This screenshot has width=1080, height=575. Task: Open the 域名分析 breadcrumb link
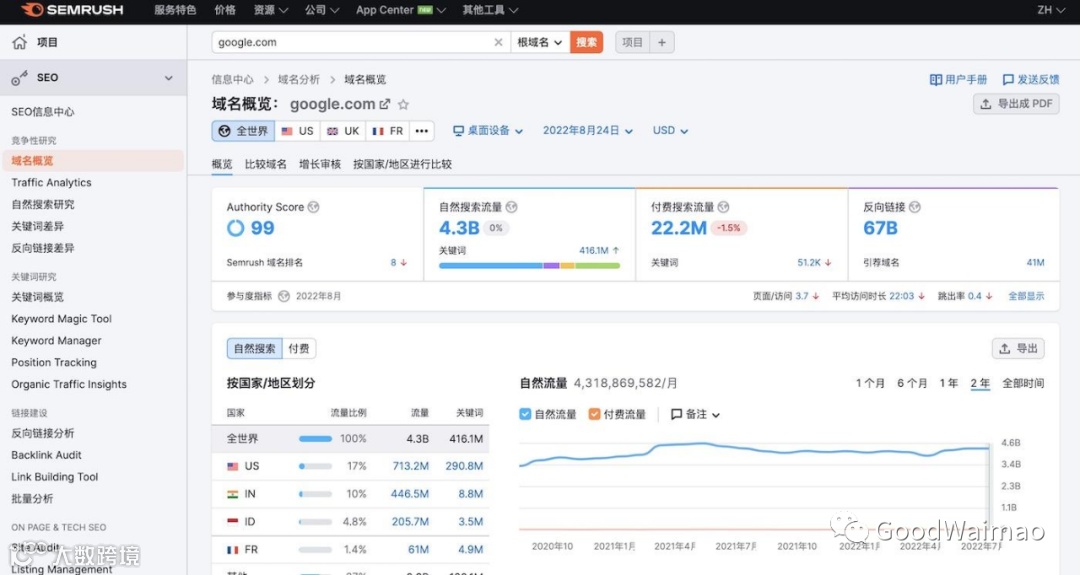point(299,80)
